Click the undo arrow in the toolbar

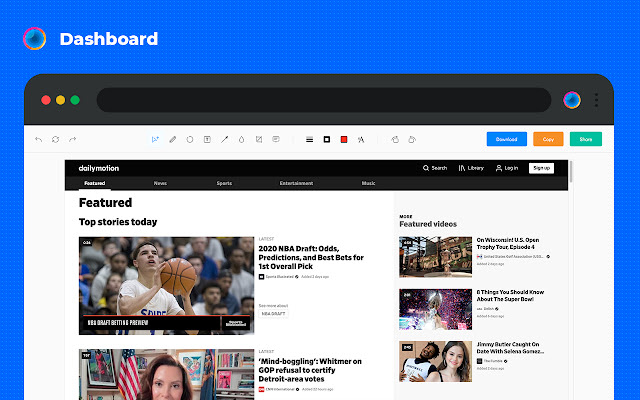pos(38,140)
